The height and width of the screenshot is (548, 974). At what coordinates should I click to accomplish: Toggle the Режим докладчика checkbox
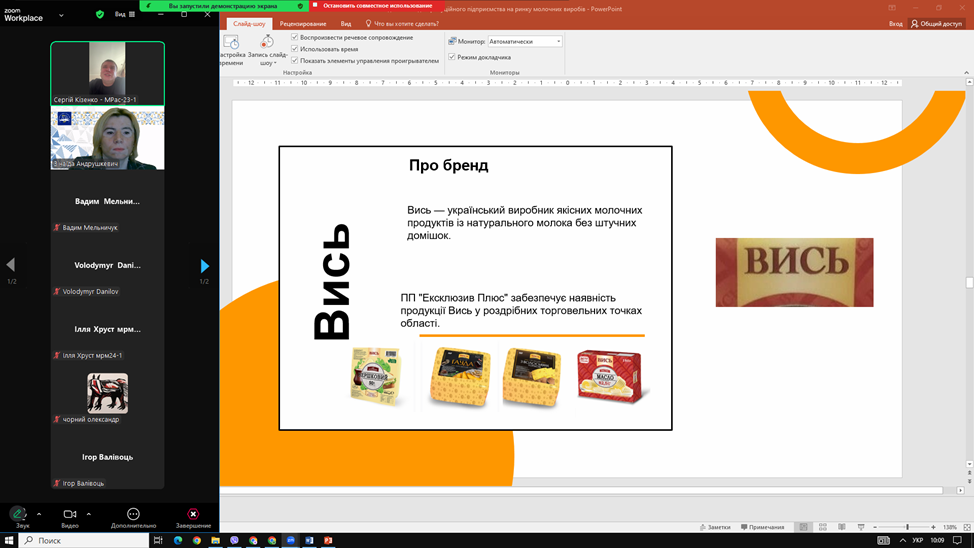[452, 57]
